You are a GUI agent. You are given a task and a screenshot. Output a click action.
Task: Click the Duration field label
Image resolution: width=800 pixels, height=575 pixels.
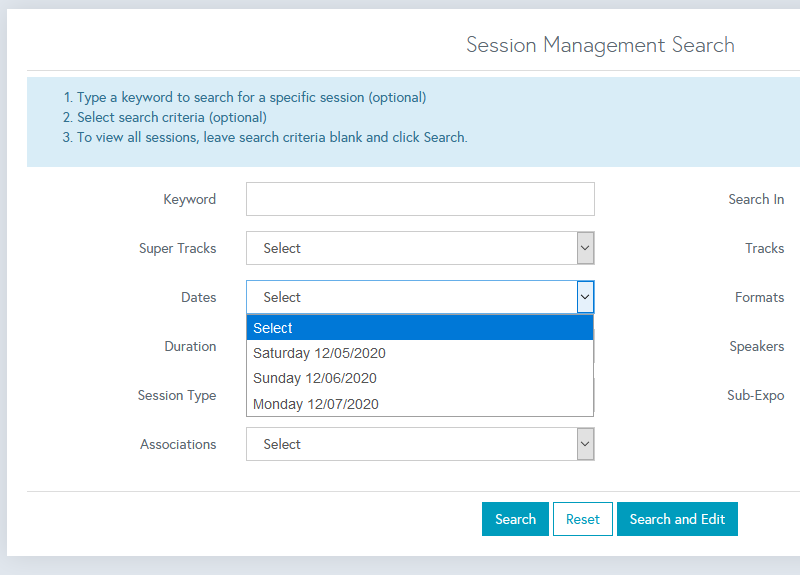point(190,346)
